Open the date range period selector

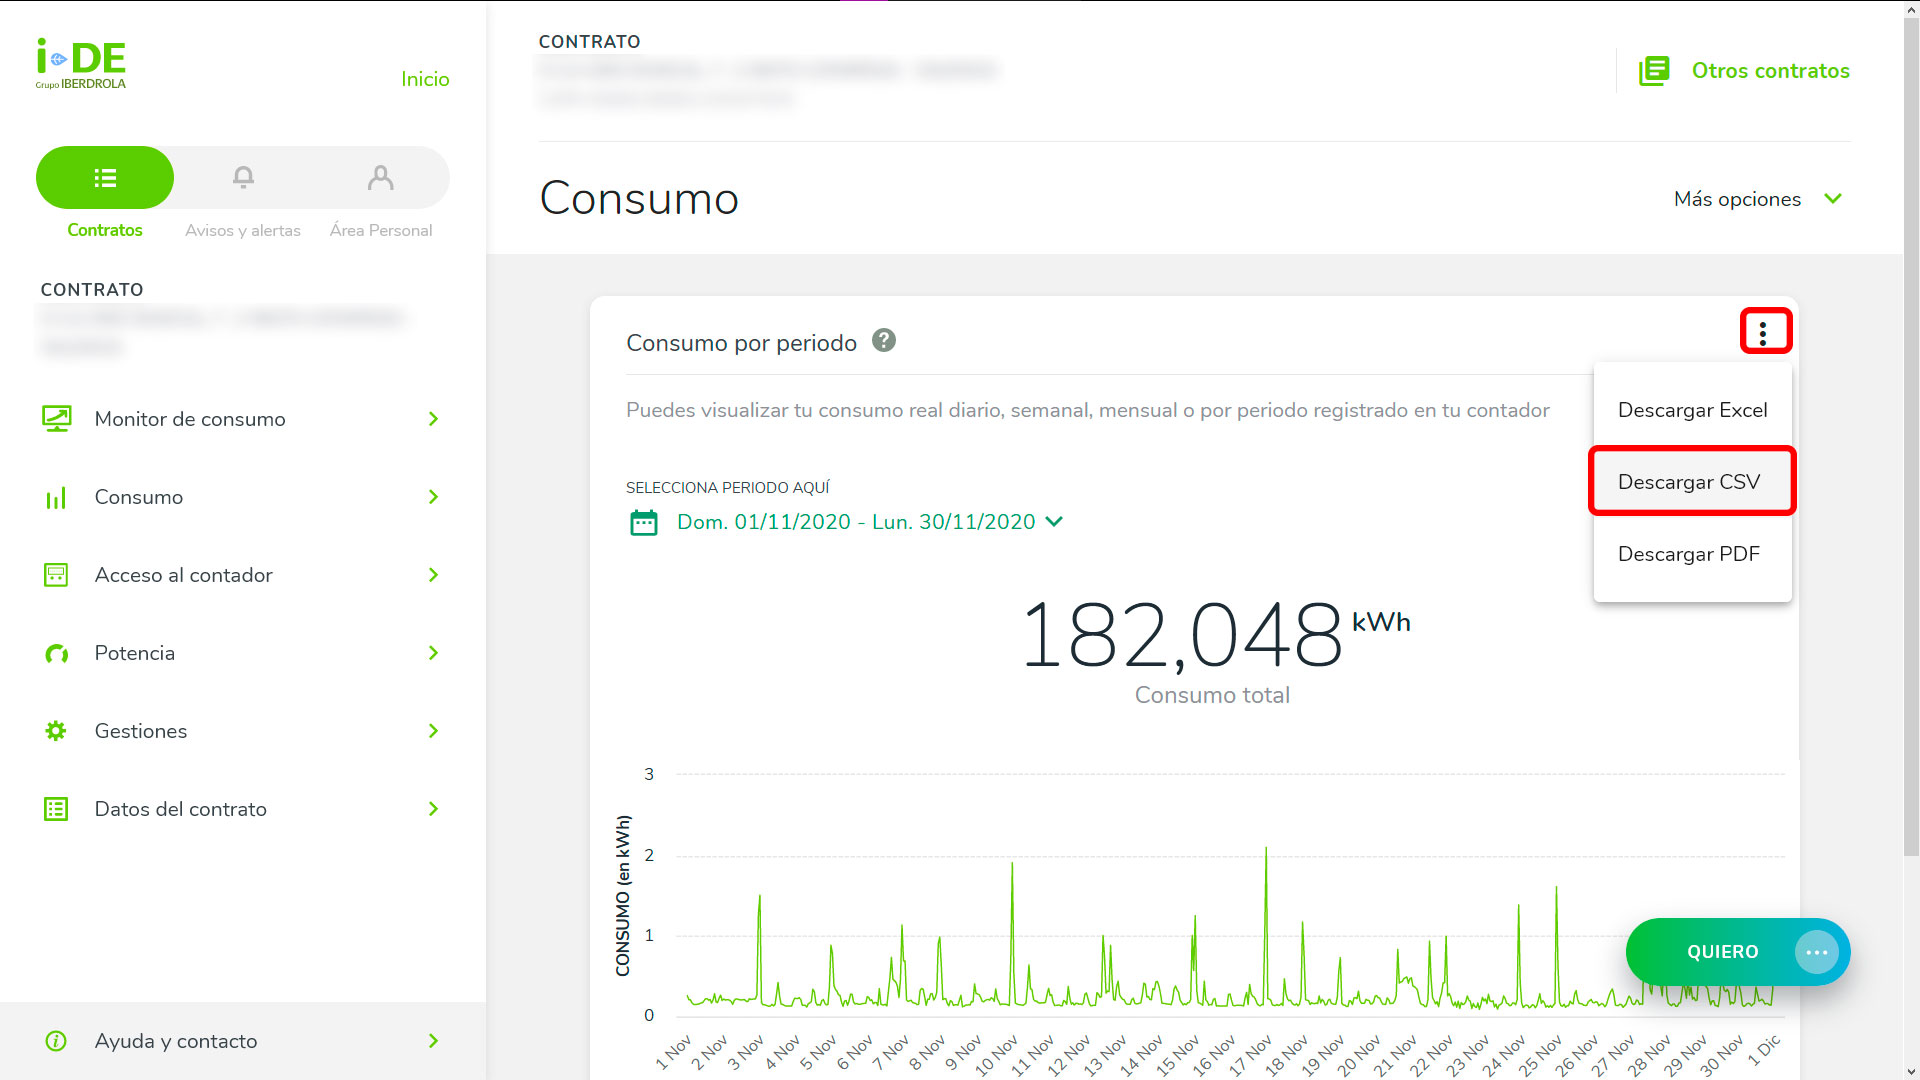tap(867, 522)
